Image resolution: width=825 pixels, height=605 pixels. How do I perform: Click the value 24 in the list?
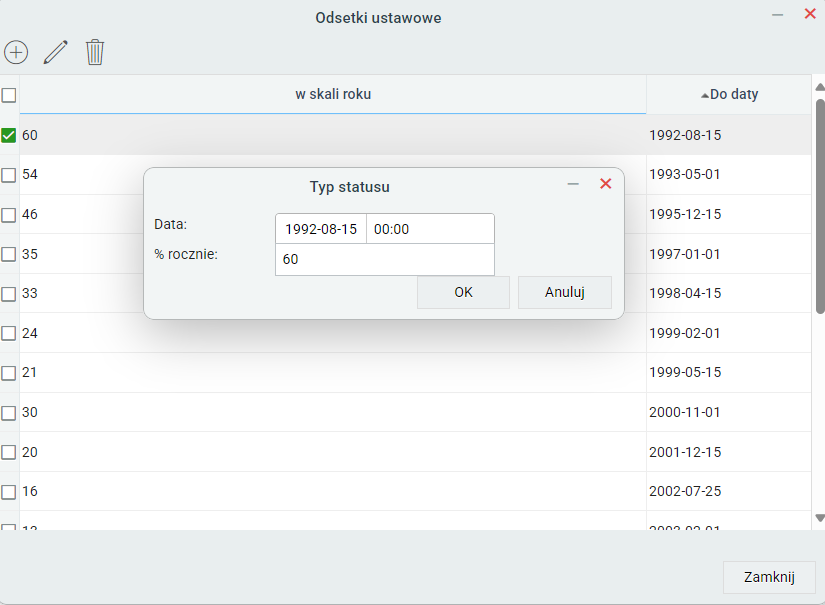click(30, 334)
